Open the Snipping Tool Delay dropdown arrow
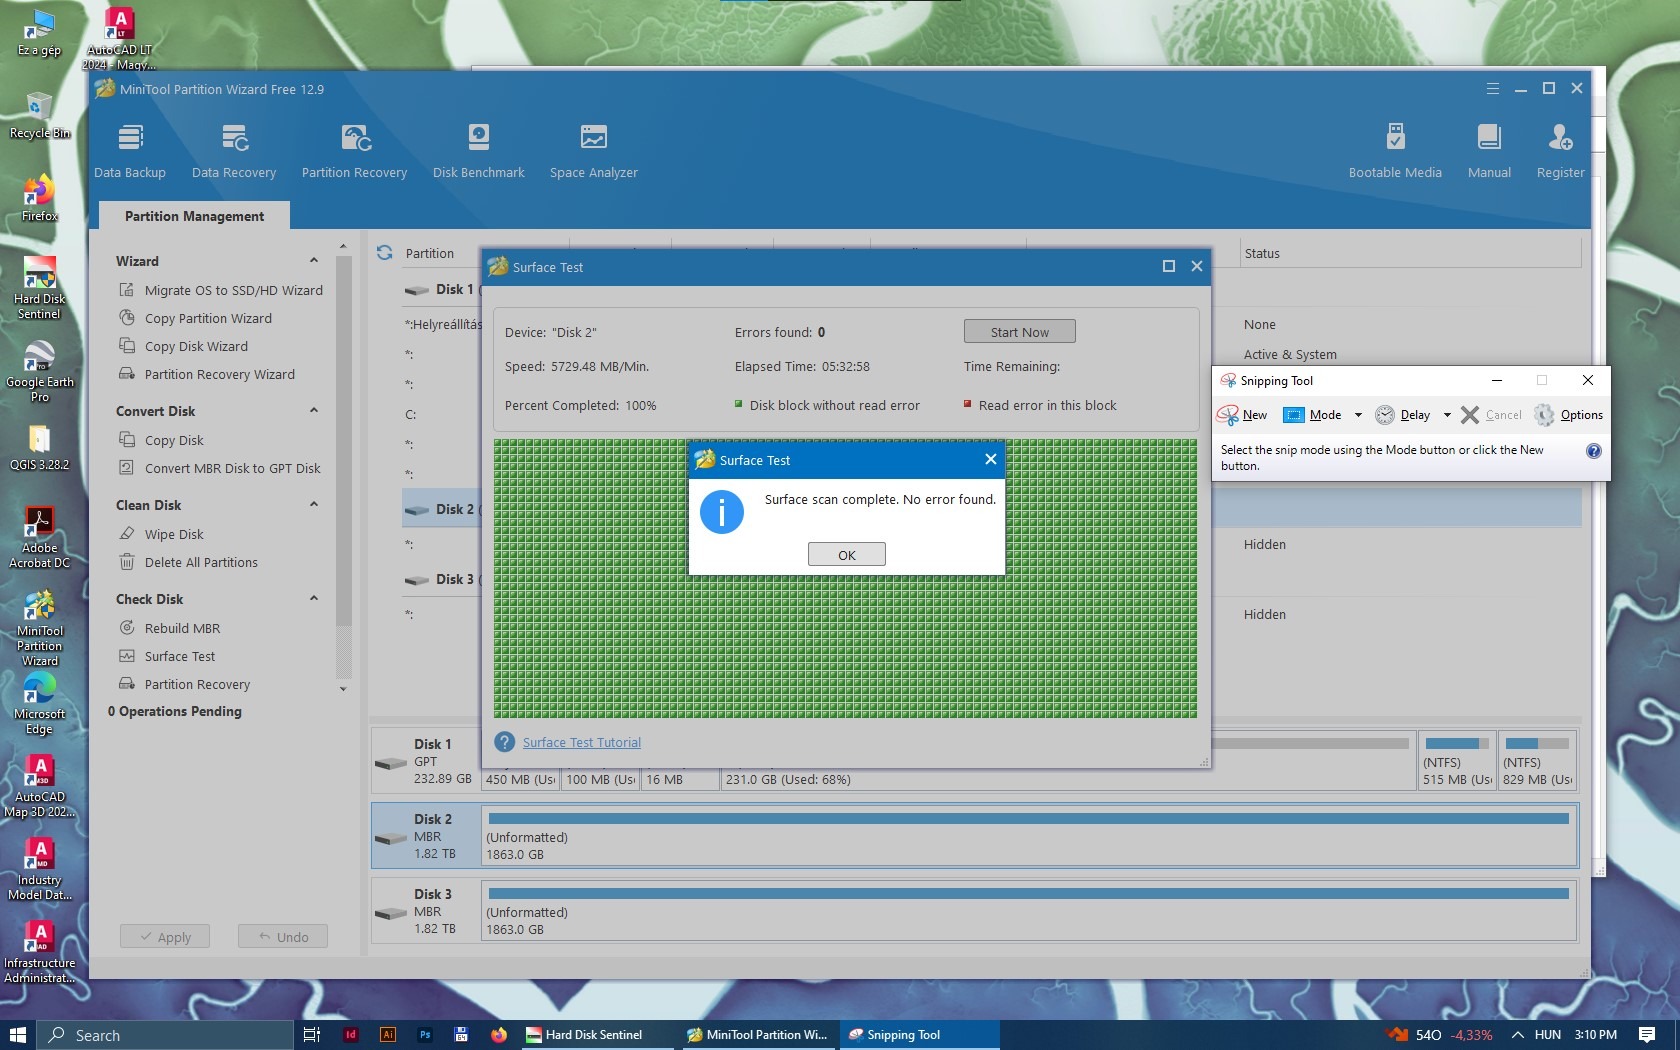 [x=1447, y=415]
